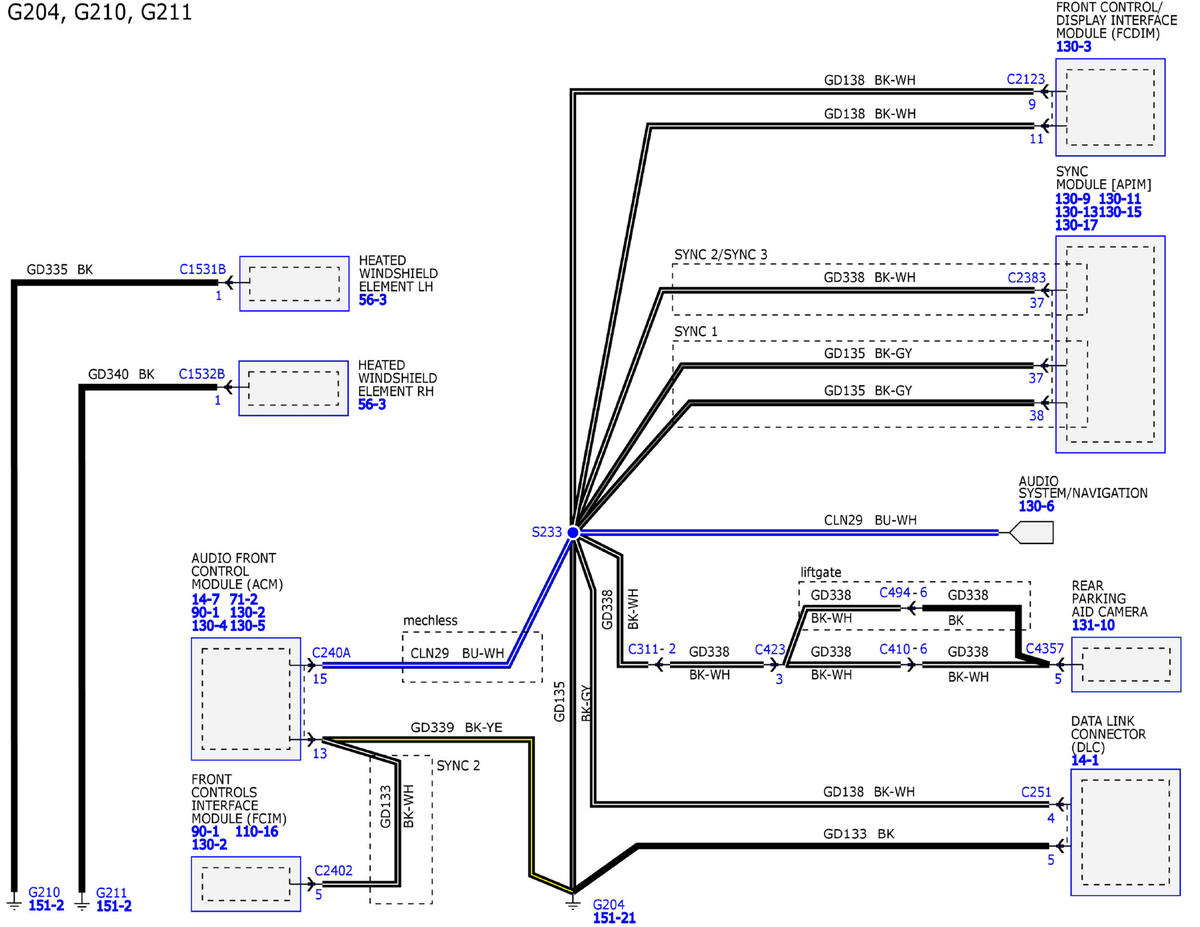The width and height of the screenshot is (1200, 927).
Task: Select the Heated Windshield Element LH box
Action: click(x=292, y=284)
